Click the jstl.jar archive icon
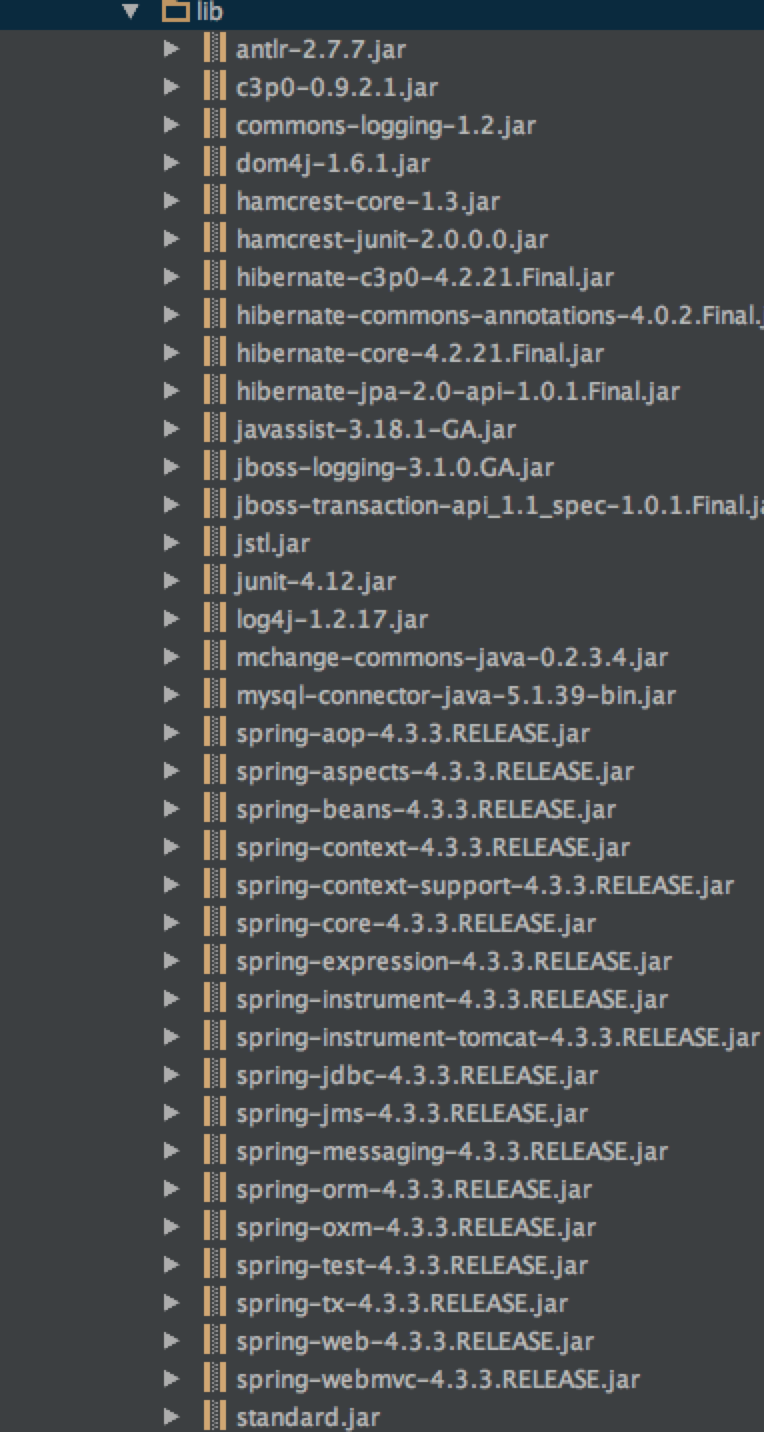The height and width of the screenshot is (1432, 764). 214,542
